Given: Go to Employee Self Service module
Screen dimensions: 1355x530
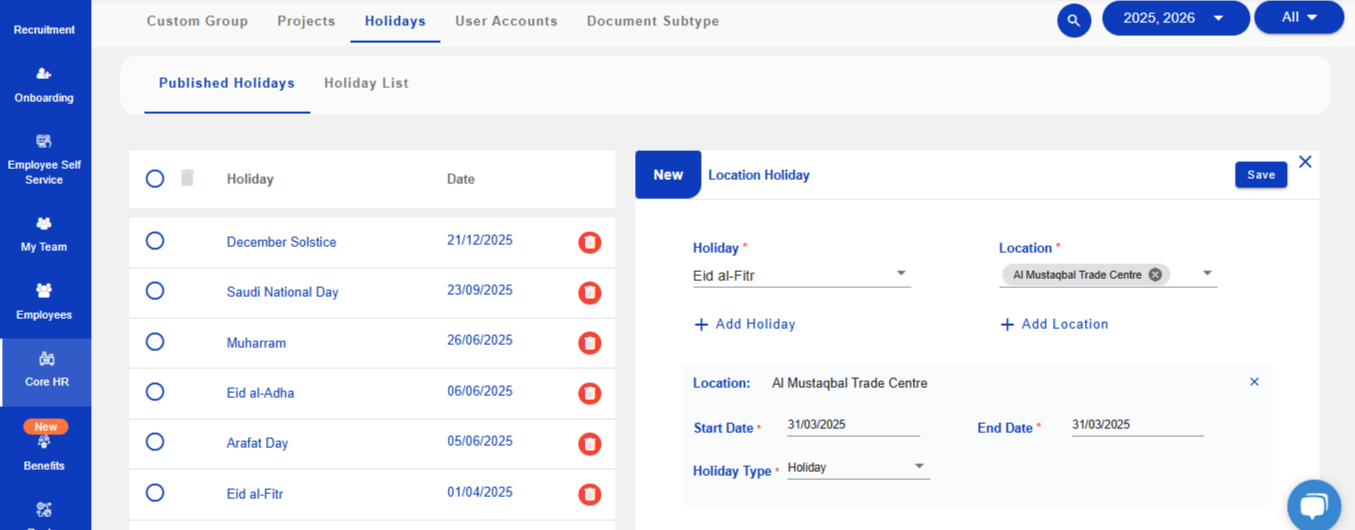Looking at the screenshot, I should pos(44,160).
